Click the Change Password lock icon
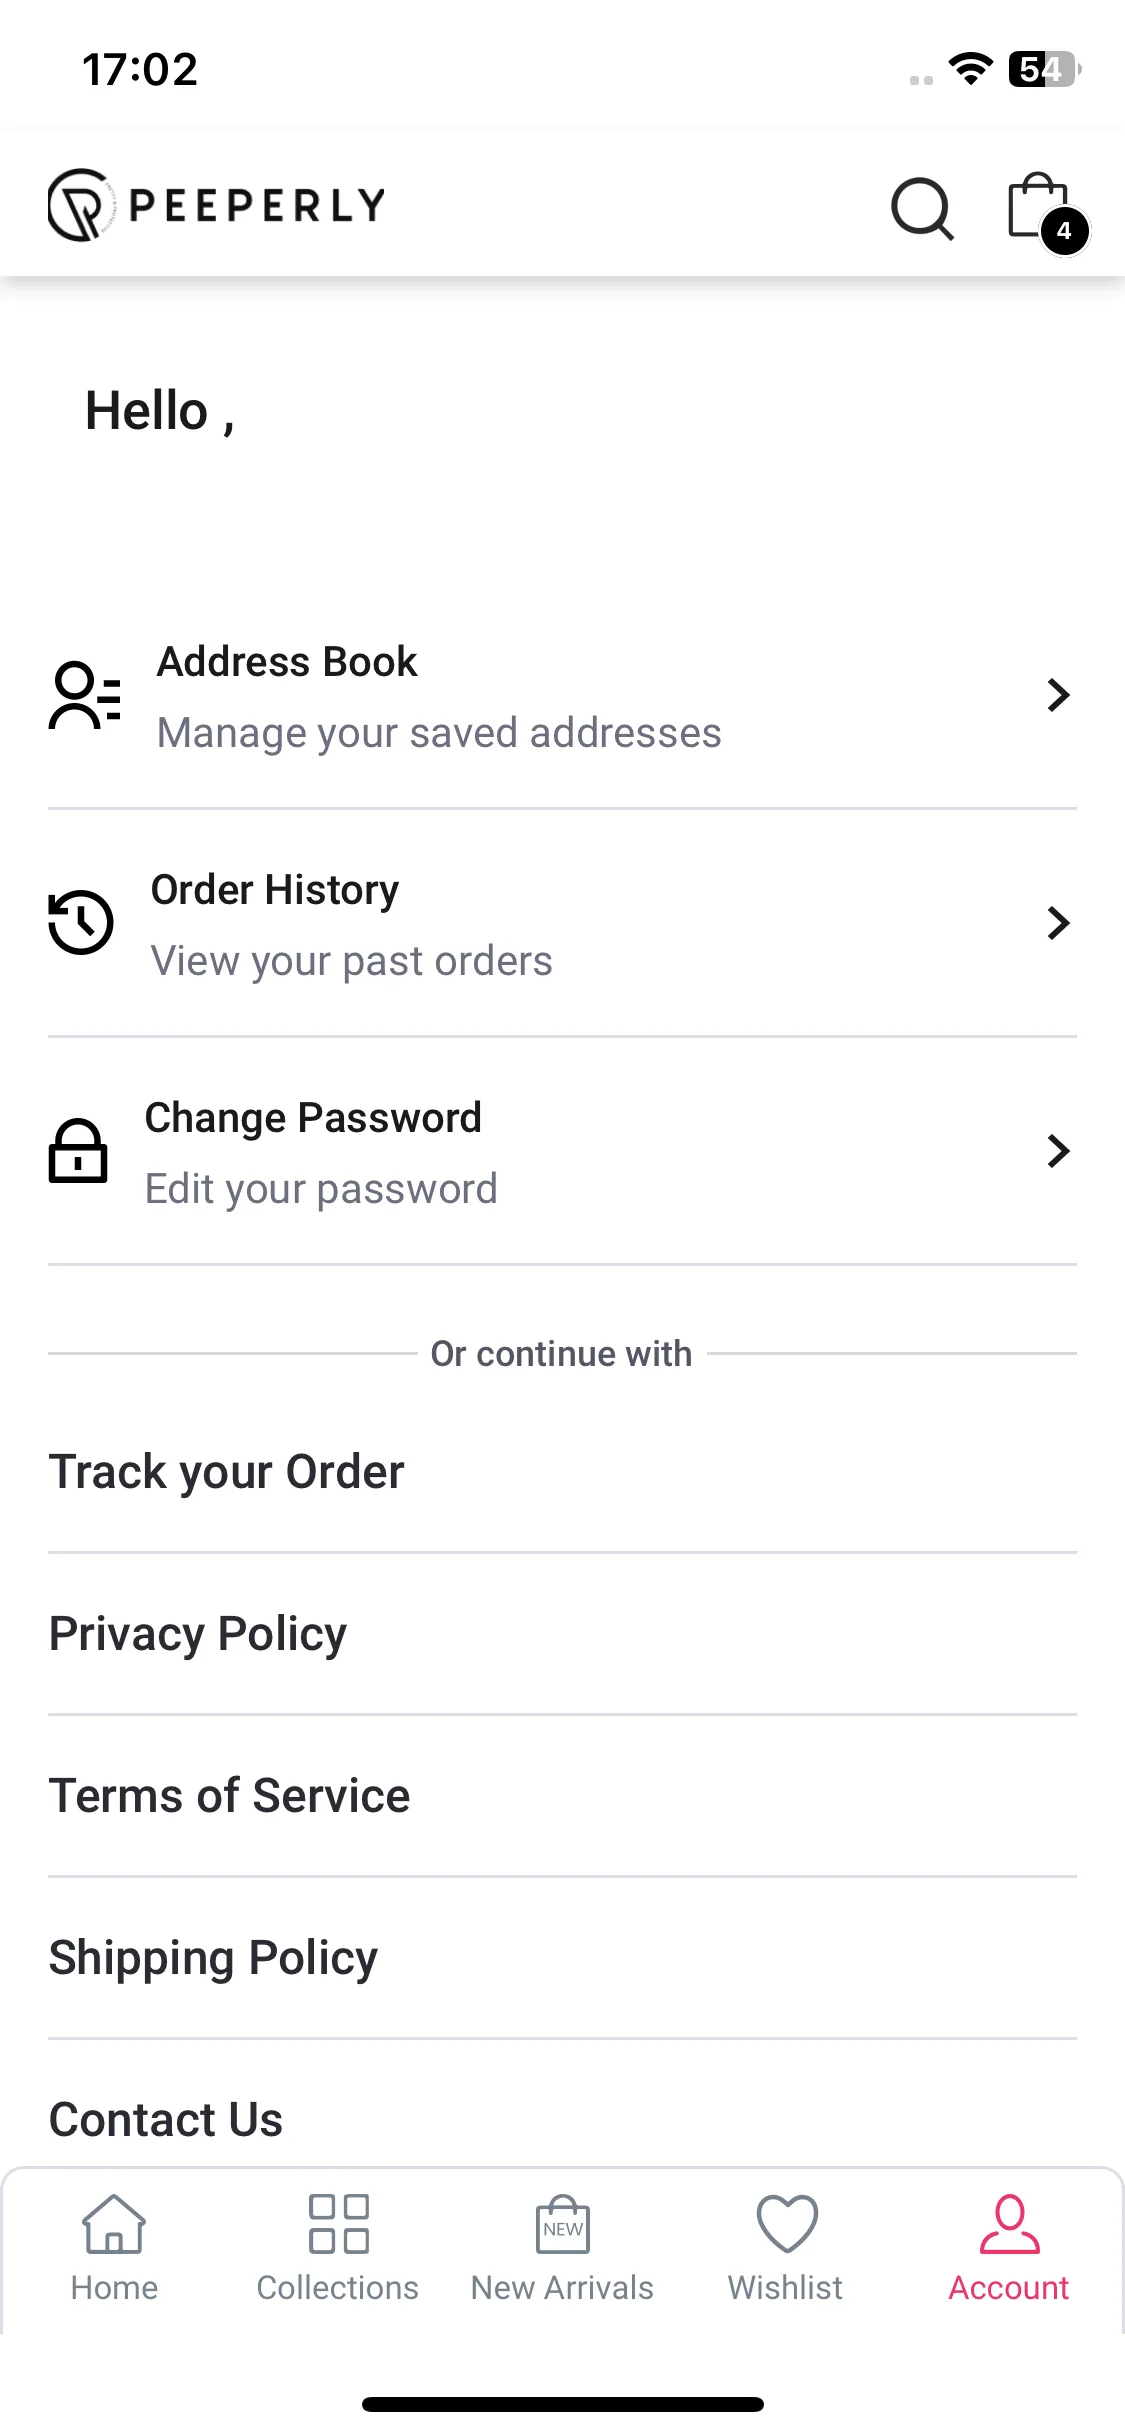The width and height of the screenshot is (1125, 2436). [x=78, y=1150]
